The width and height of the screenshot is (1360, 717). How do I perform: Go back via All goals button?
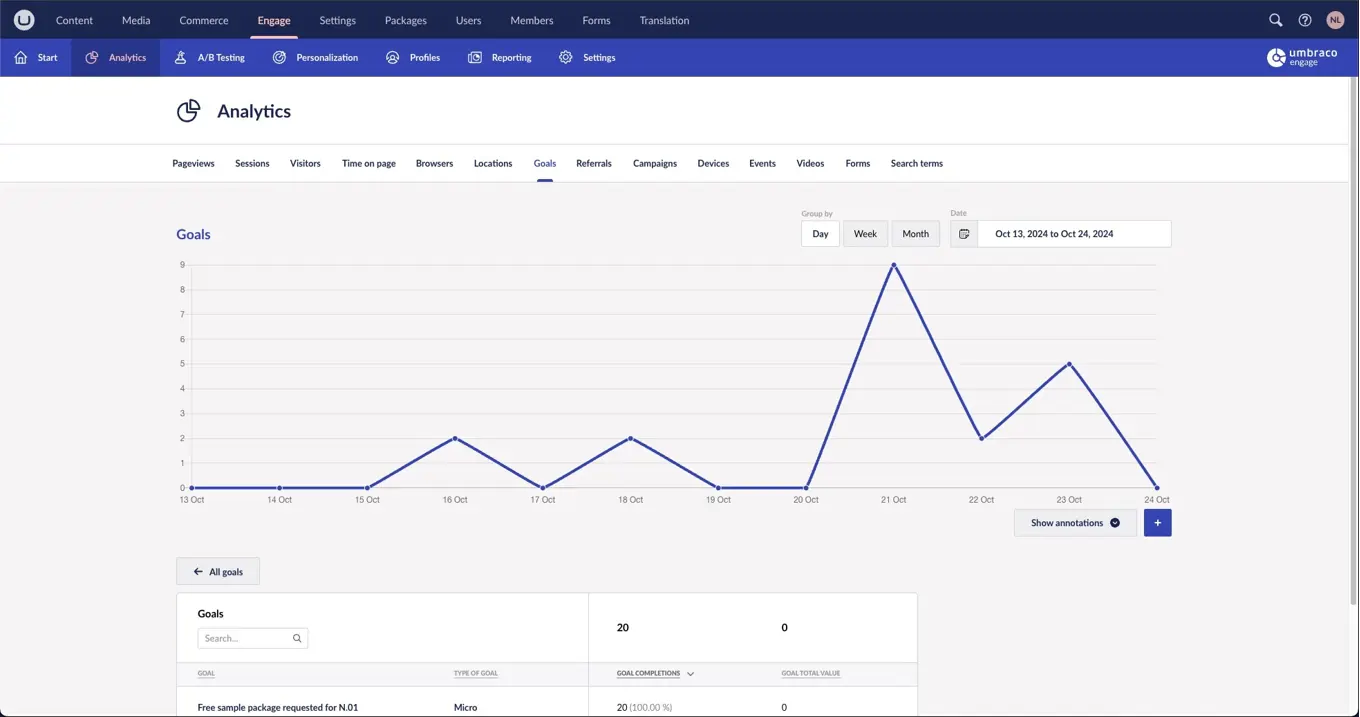tap(218, 572)
